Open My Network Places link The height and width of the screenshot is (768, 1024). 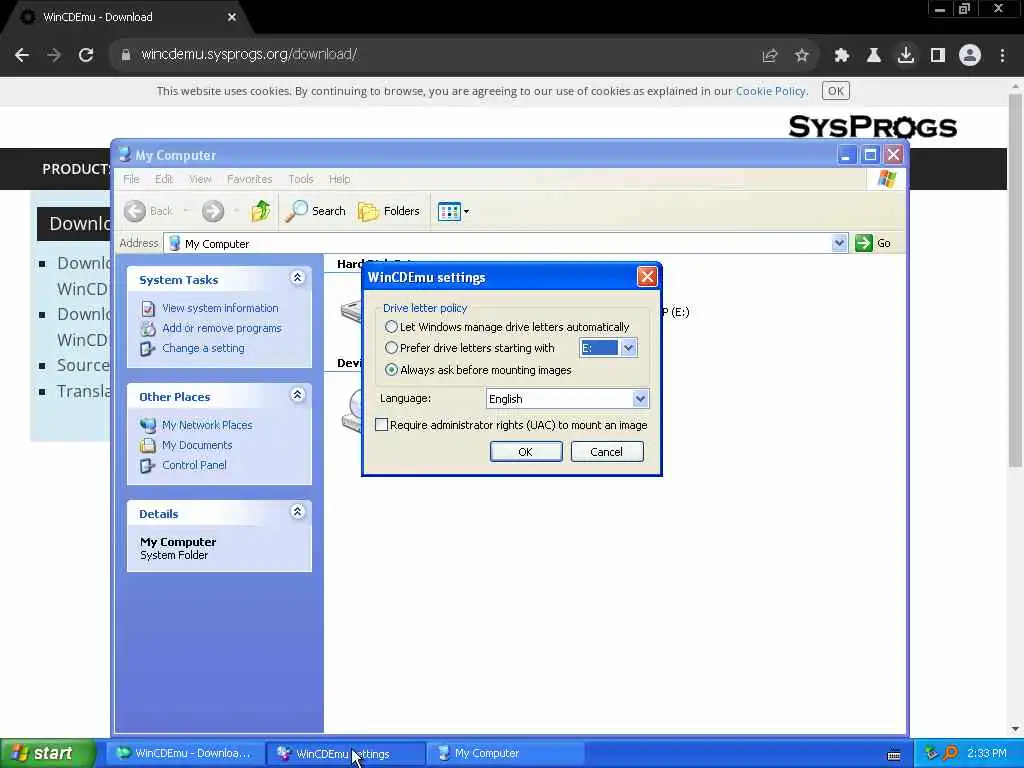pos(207,425)
